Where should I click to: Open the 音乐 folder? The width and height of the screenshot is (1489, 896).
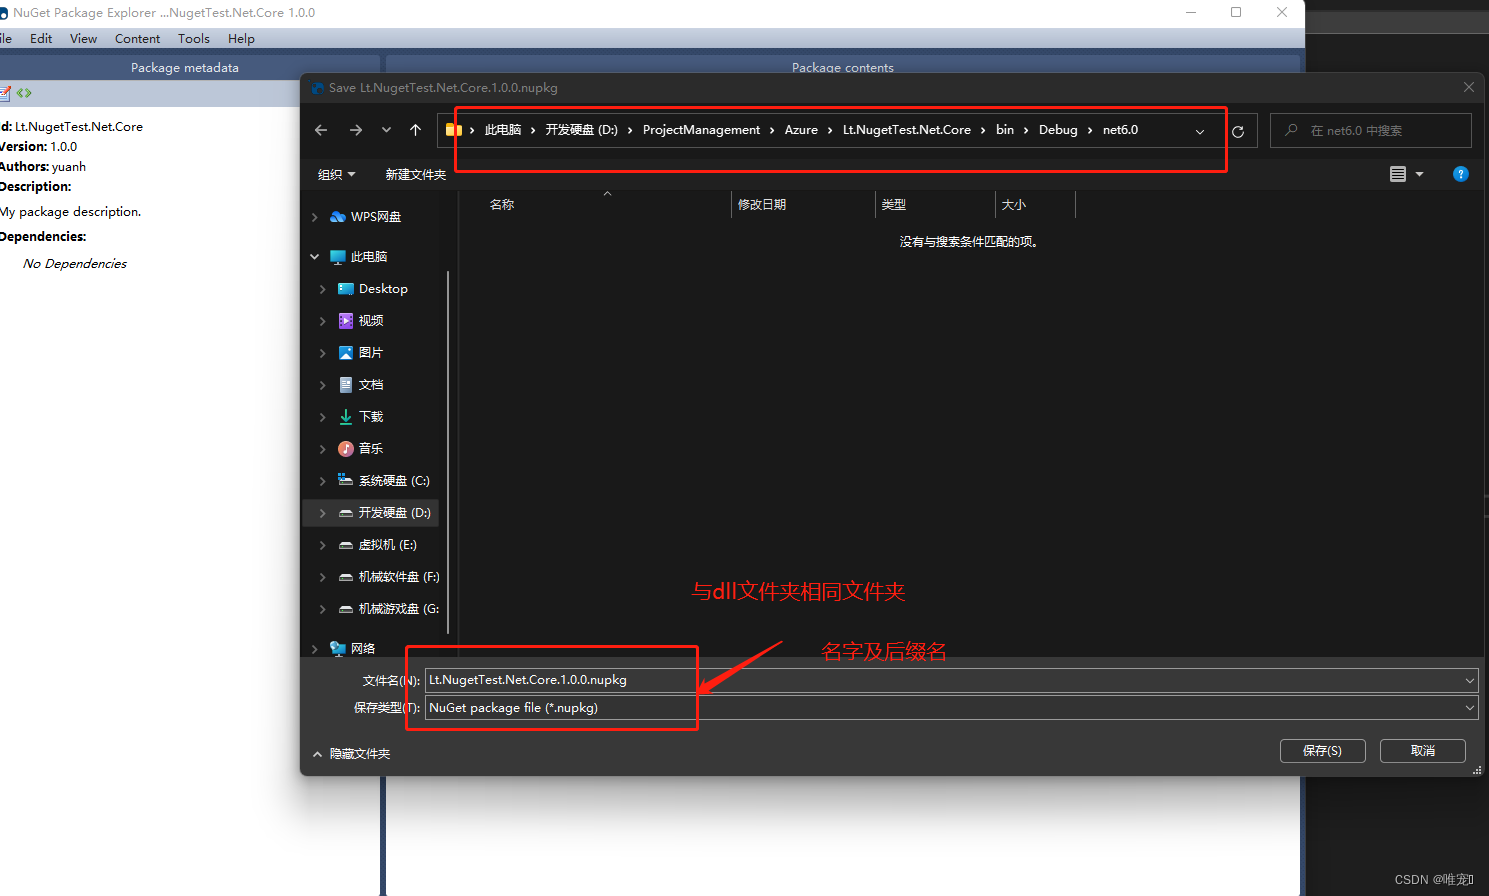(361, 449)
